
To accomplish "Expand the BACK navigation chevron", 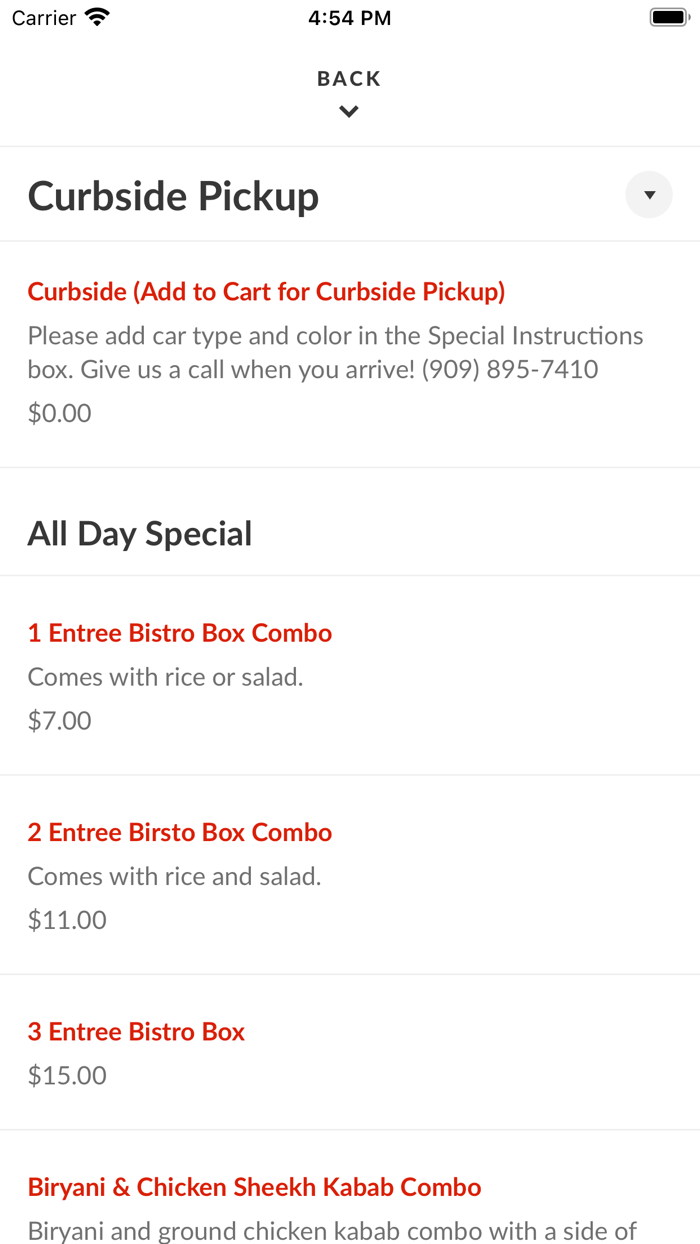I will click(348, 111).
